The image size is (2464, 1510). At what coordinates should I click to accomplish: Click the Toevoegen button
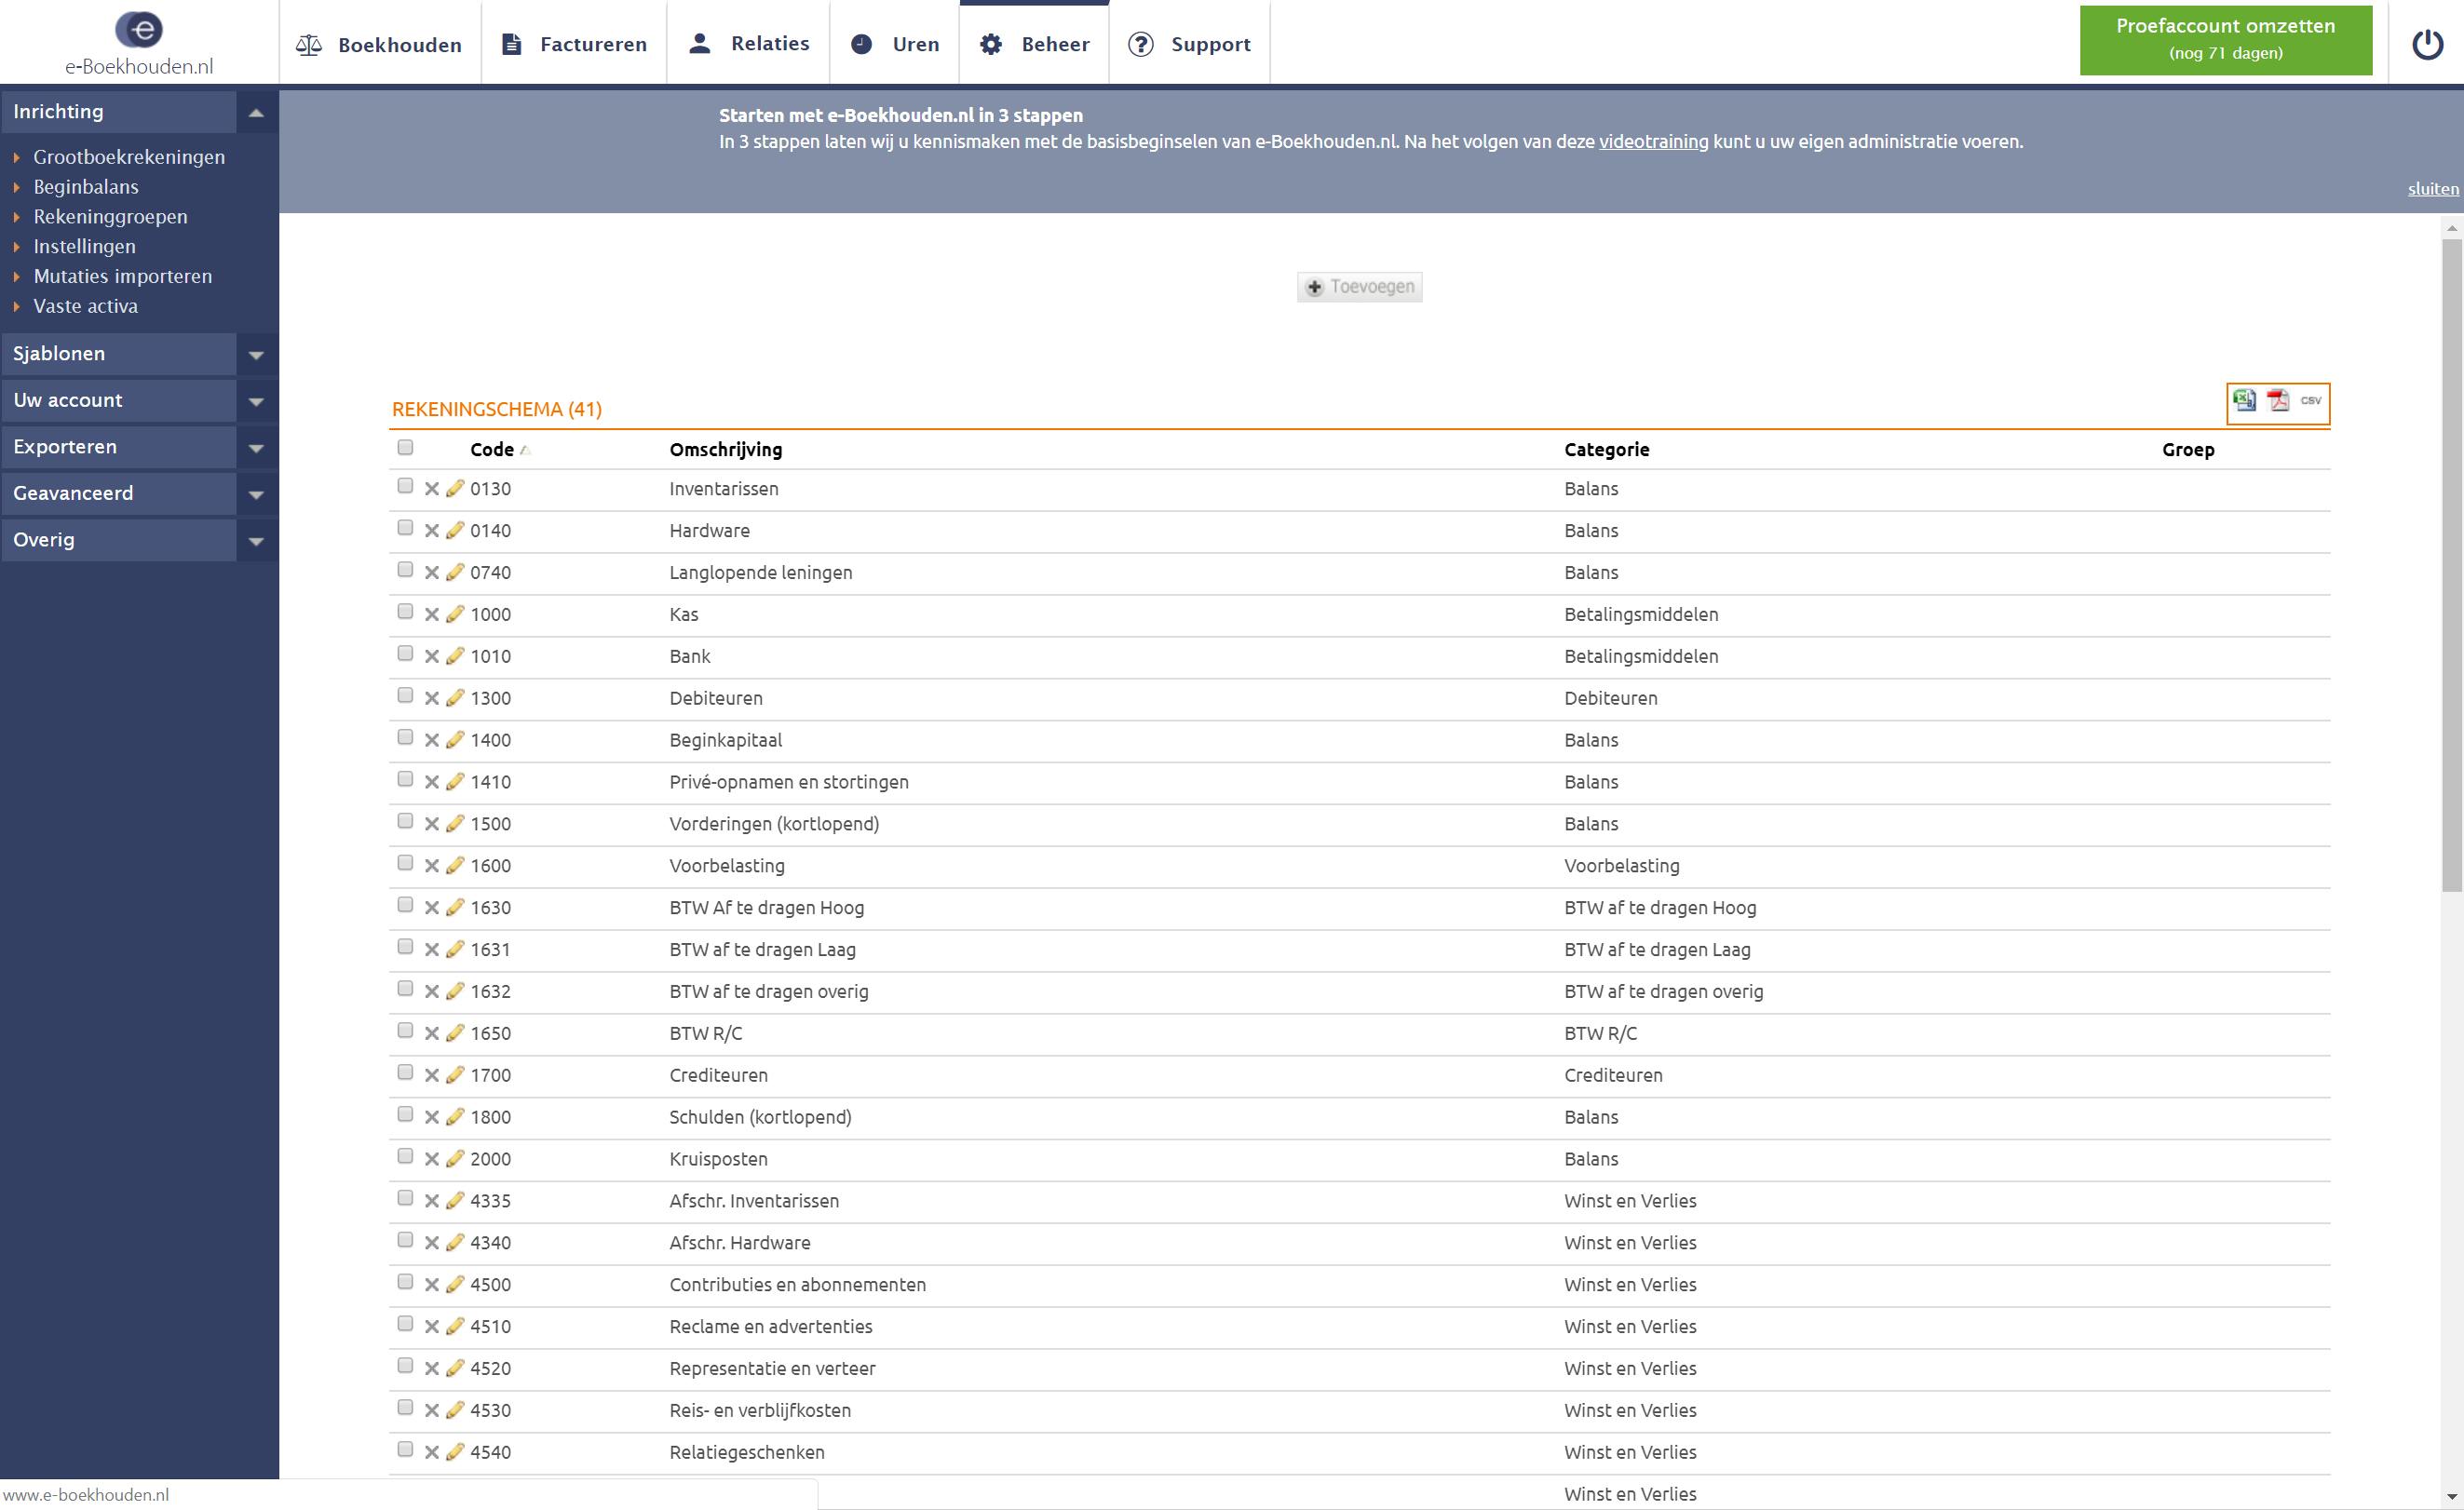click(x=1359, y=287)
